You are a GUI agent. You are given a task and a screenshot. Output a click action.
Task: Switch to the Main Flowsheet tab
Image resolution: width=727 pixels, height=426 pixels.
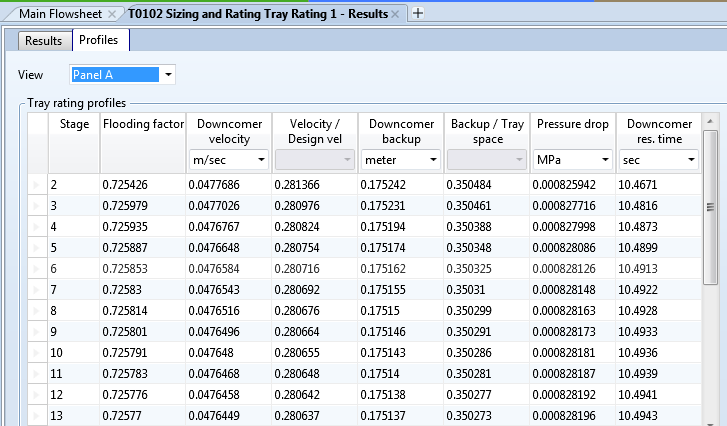(60, 14)
